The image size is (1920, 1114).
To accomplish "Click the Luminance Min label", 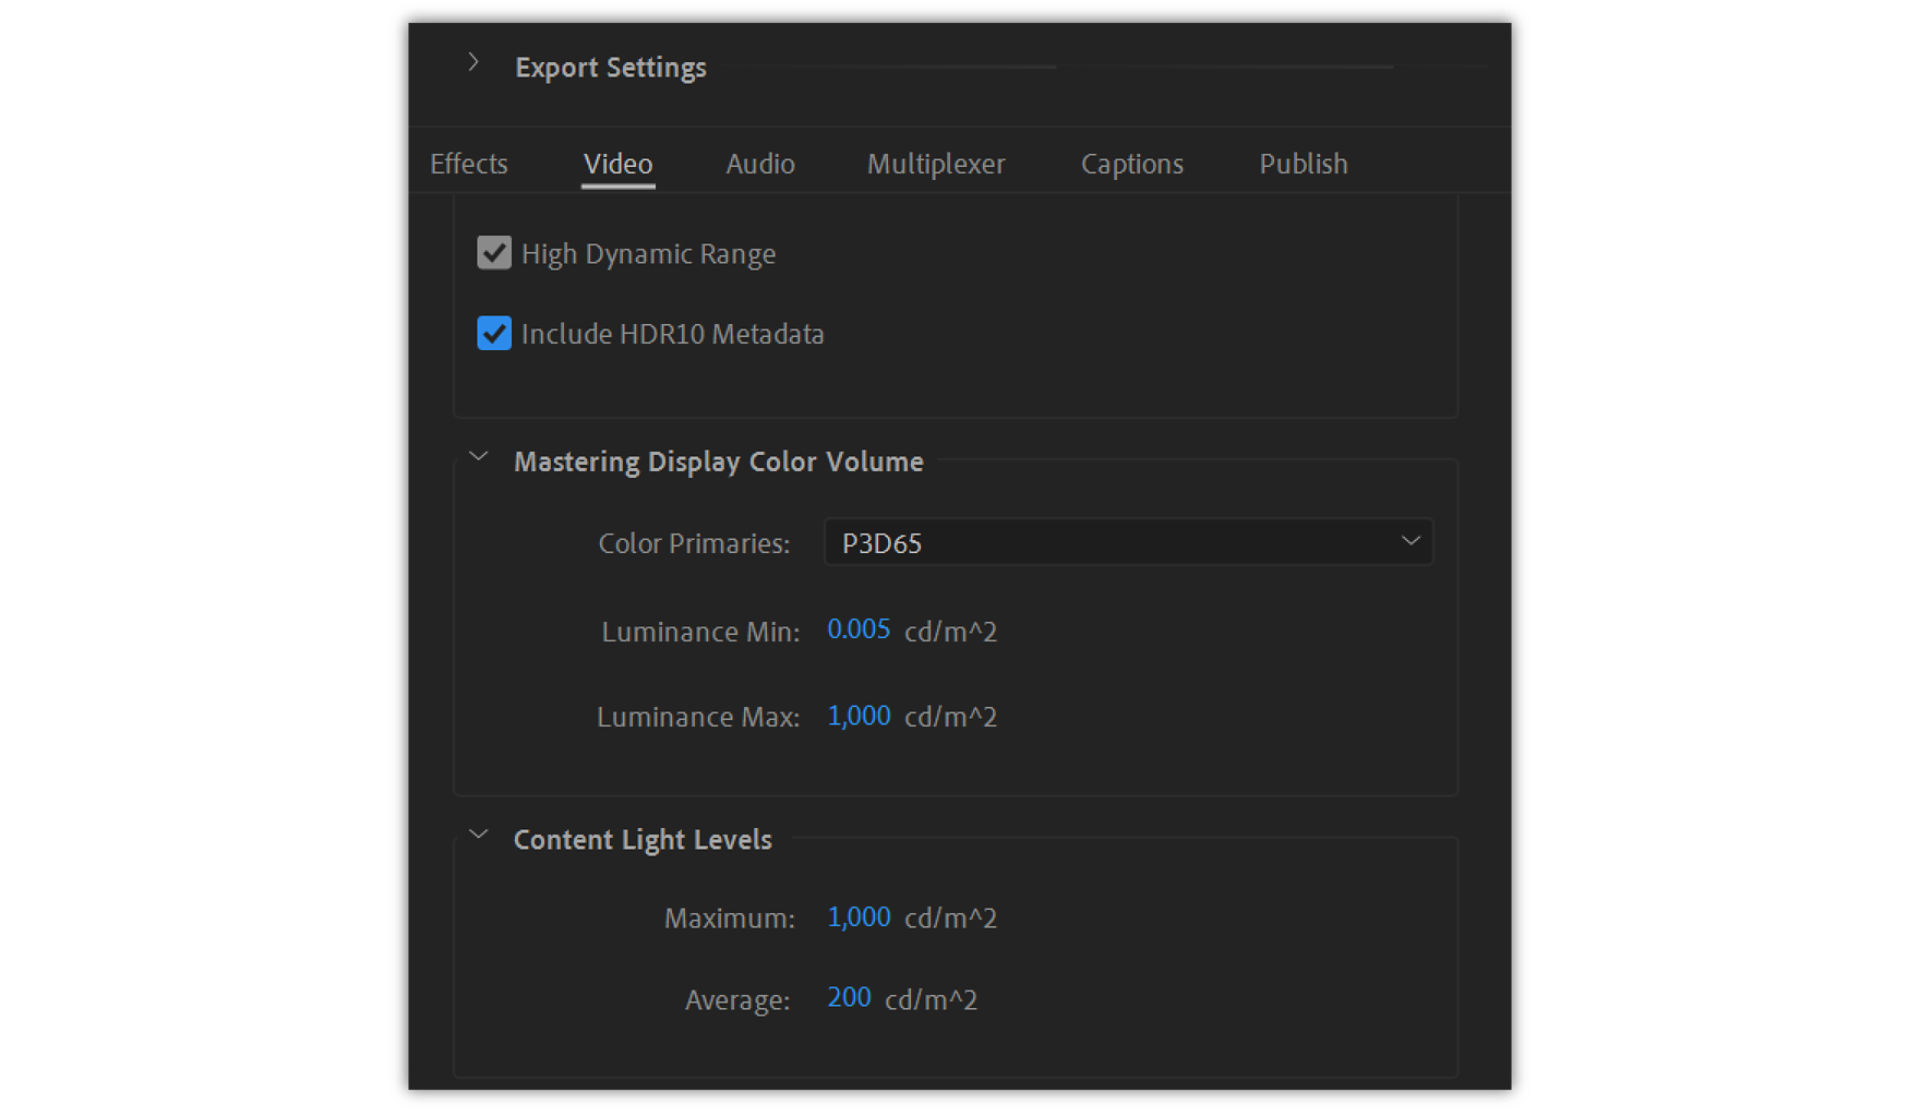I will click(699, 631).
